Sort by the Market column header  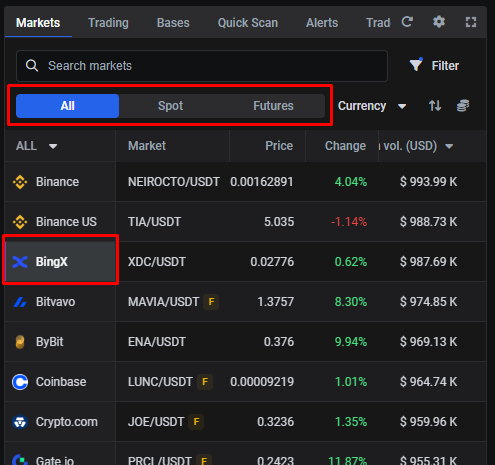pyautogui.click(x=147, y=146)
